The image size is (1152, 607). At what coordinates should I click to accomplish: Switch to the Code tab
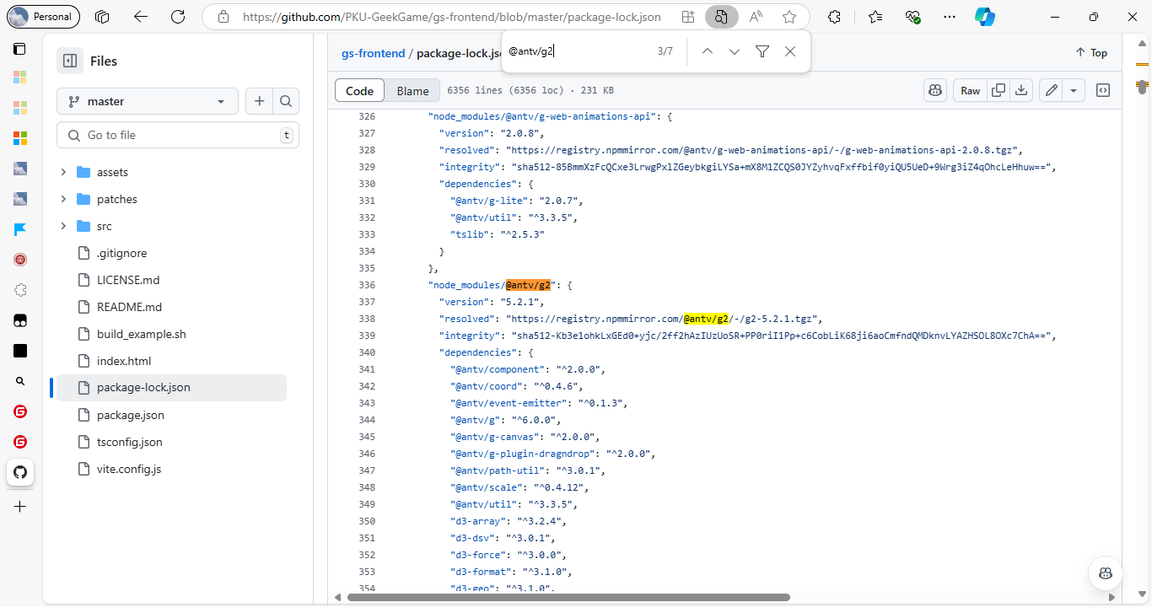click(359, 90)
